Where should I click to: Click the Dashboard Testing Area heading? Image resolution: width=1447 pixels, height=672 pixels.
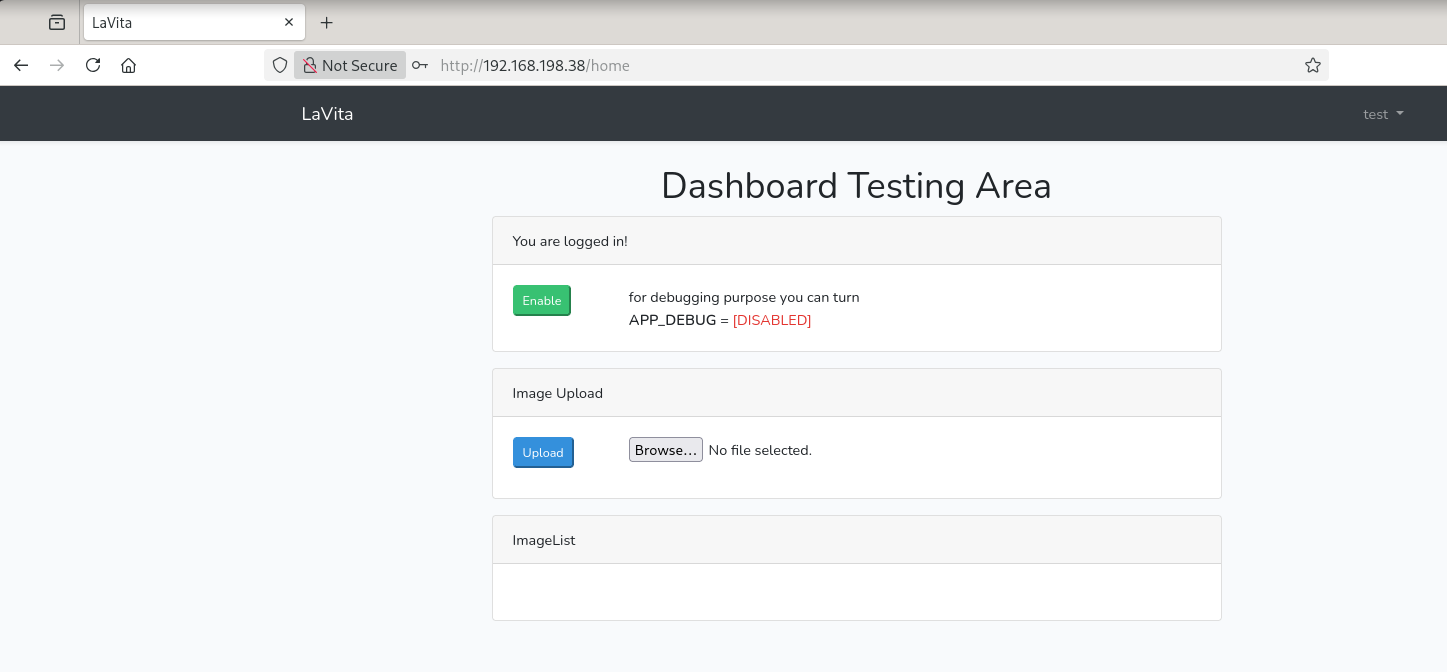coord(856,186)
